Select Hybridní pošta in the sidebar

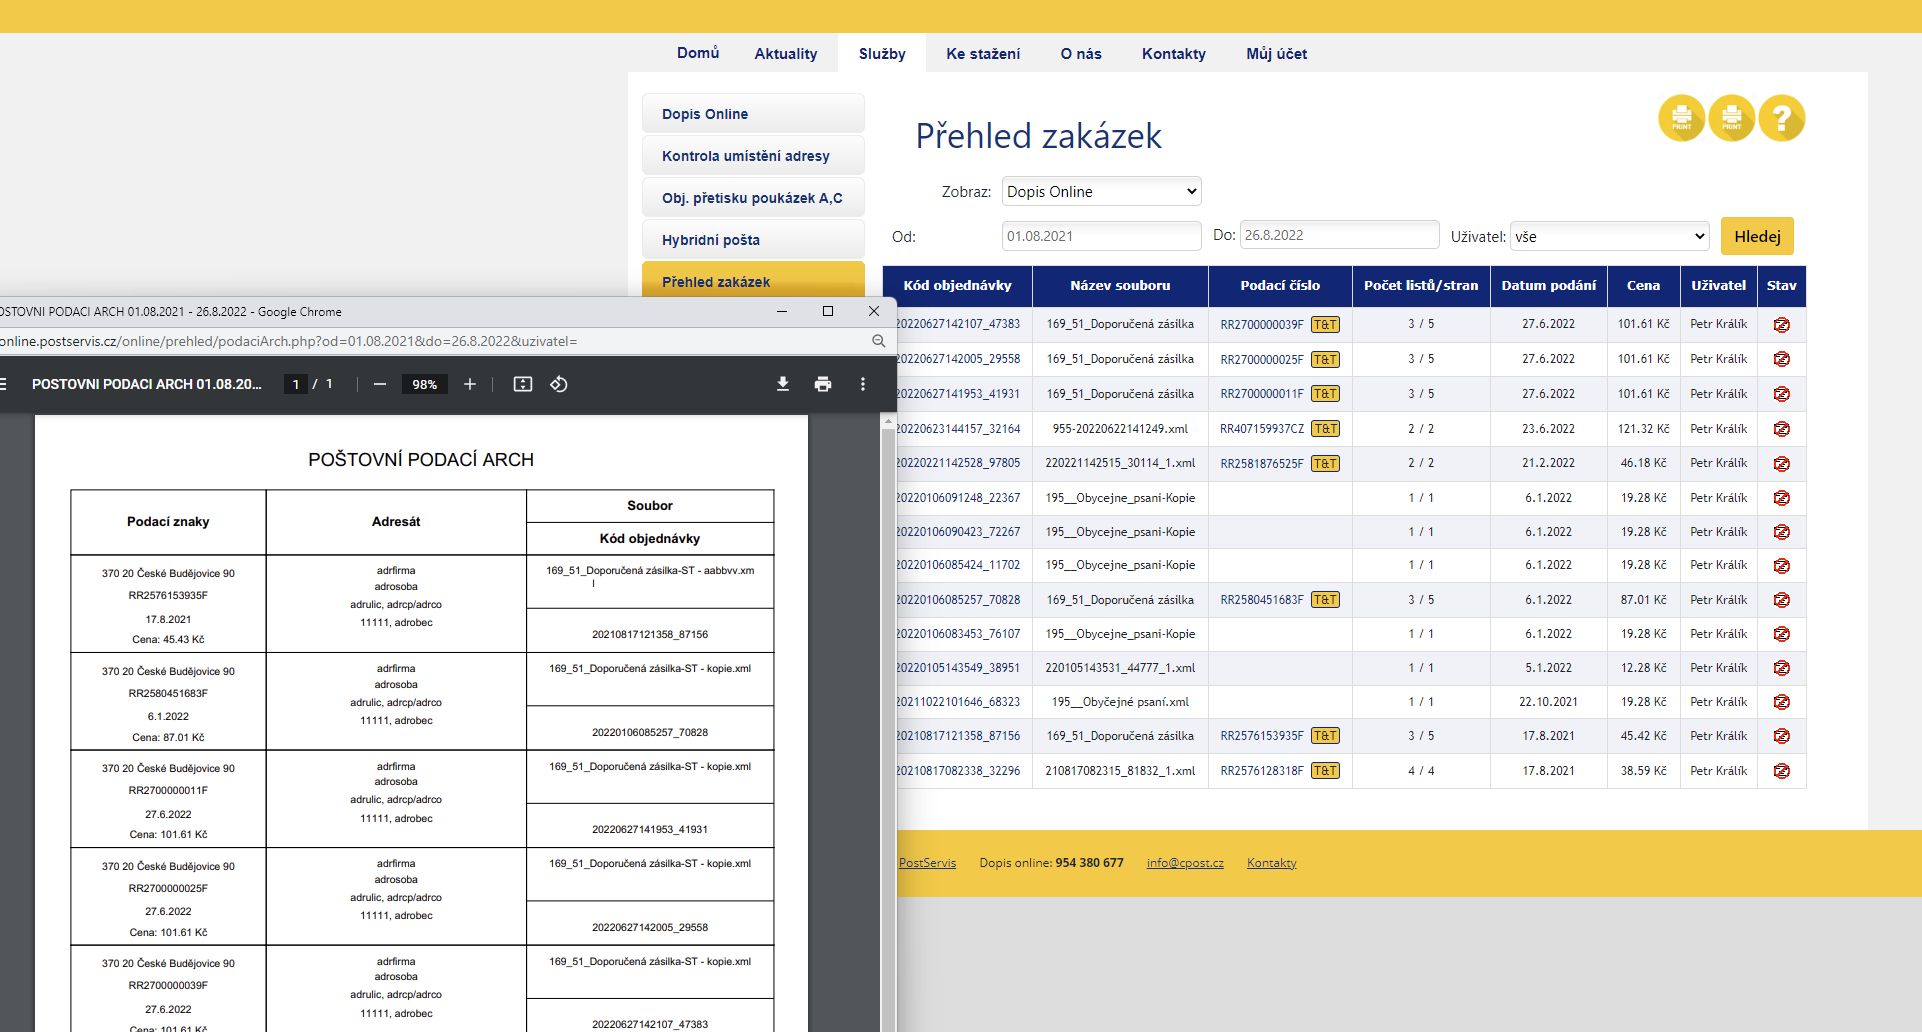coord(753,240)
